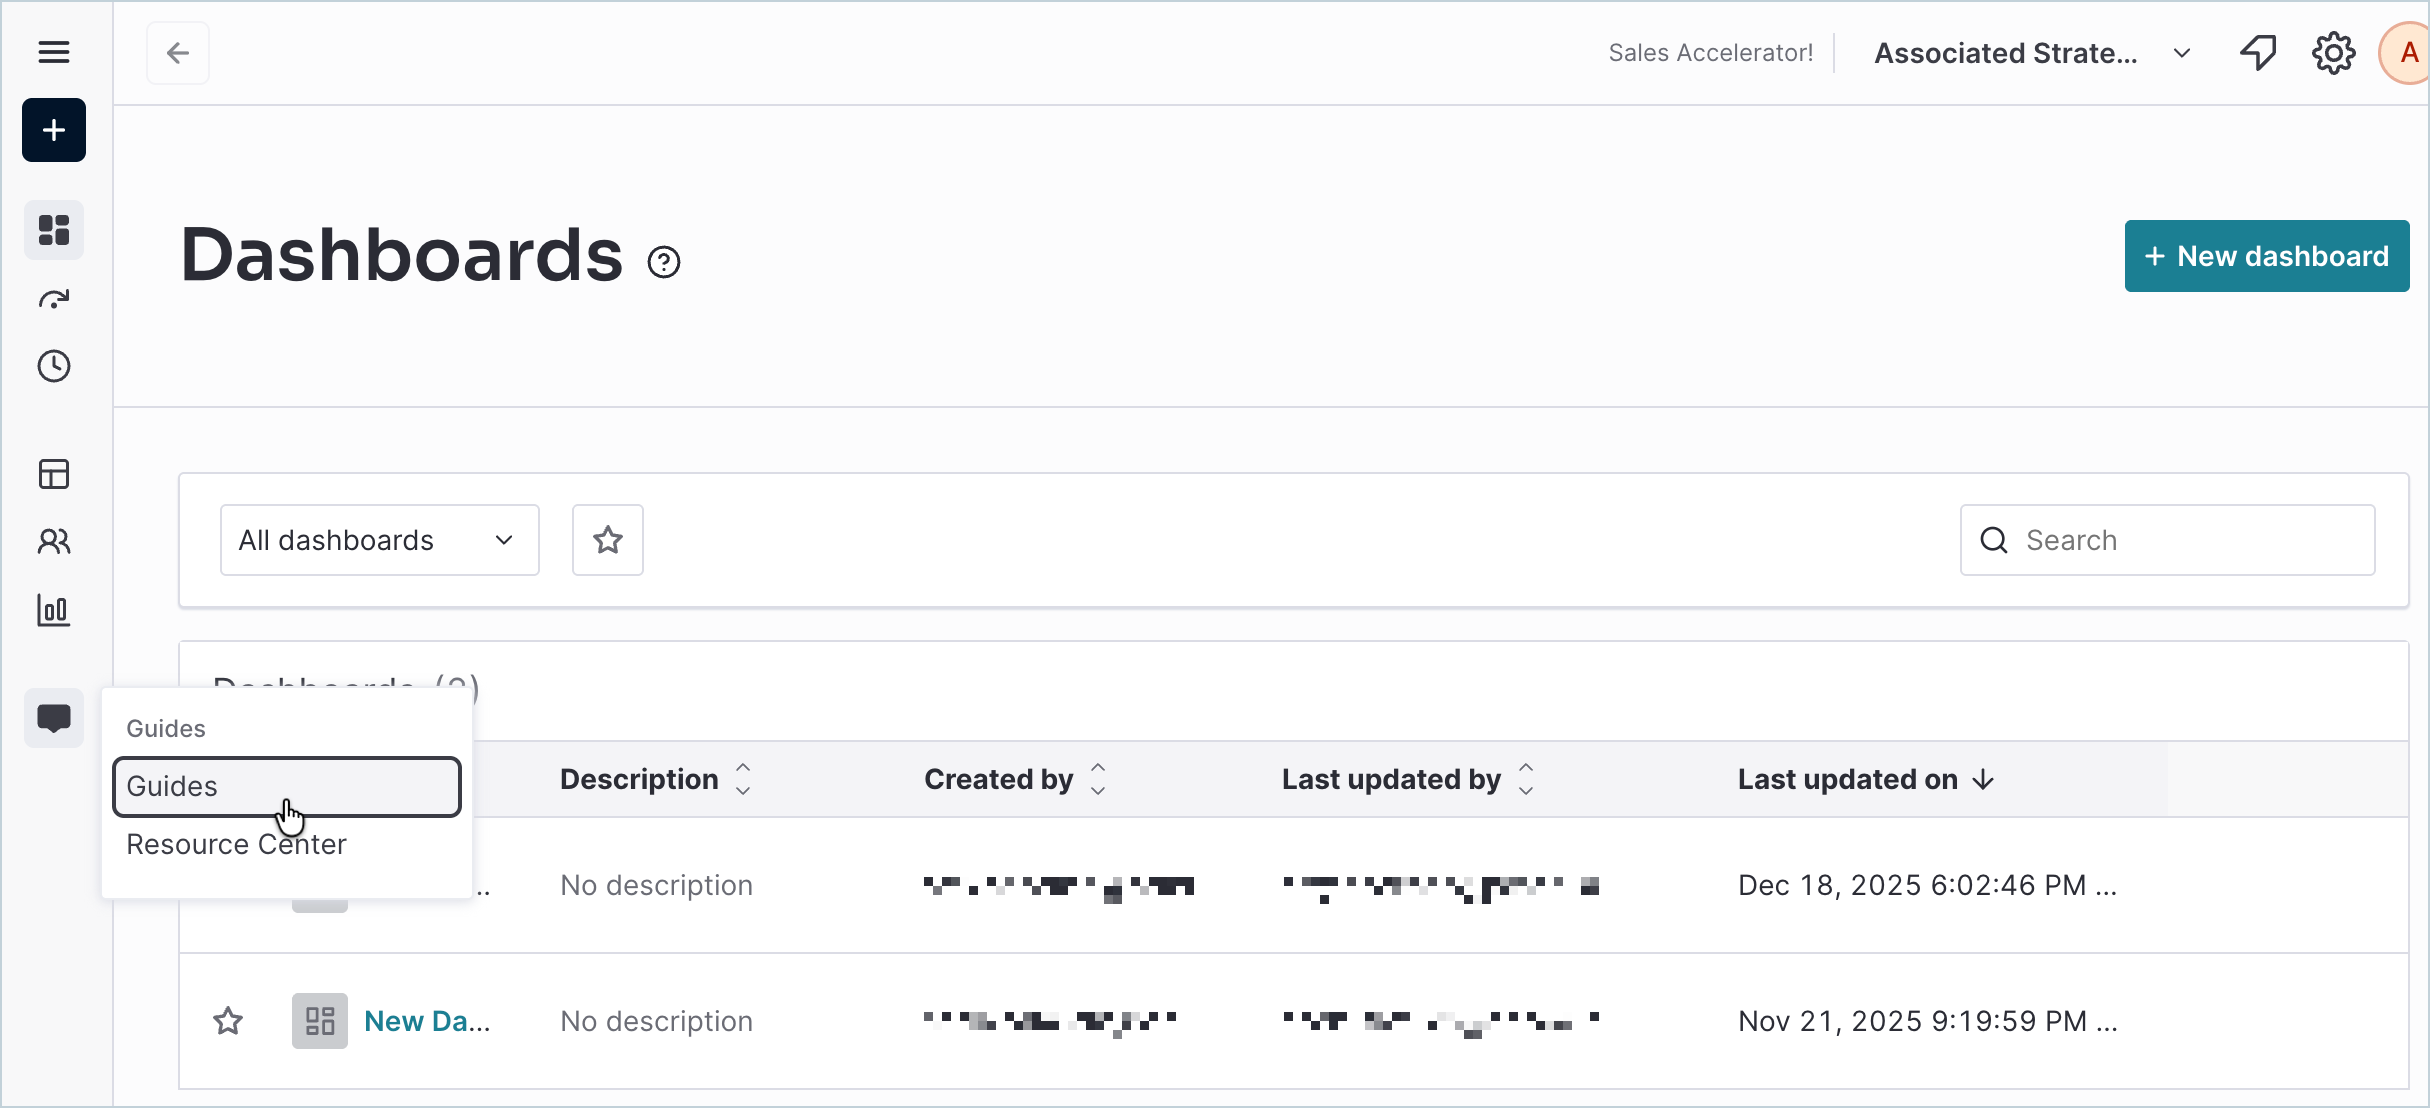Open the settings gear icon

tap(2333, 53)
